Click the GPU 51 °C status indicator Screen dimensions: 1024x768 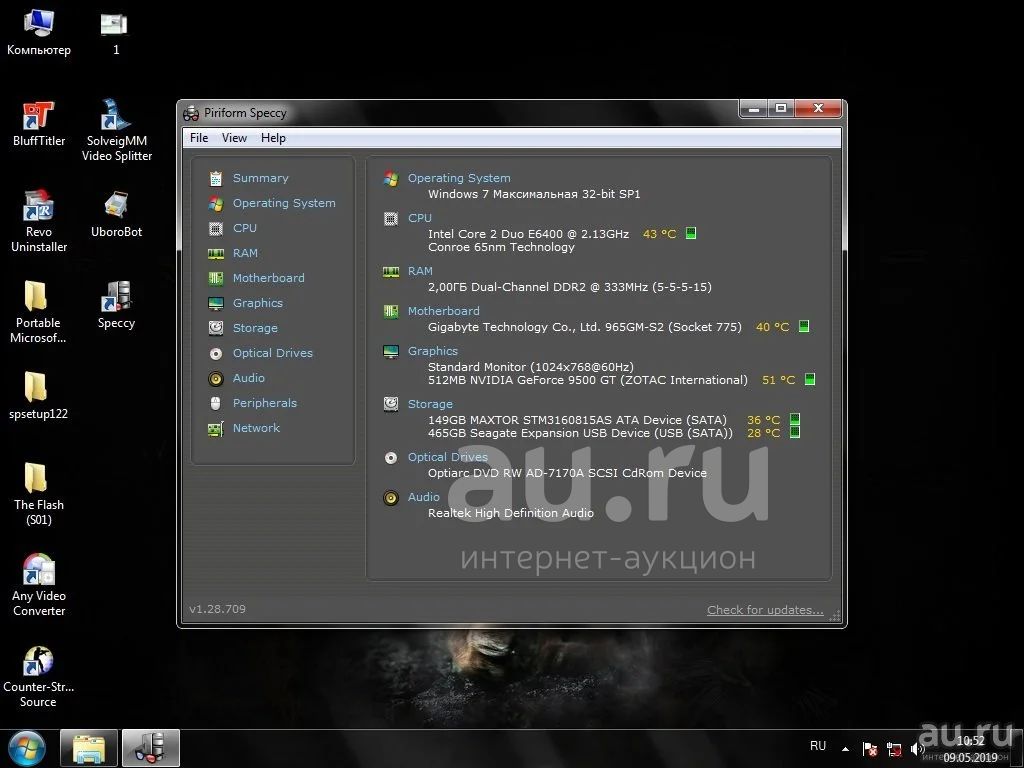(x=810, y=379)
